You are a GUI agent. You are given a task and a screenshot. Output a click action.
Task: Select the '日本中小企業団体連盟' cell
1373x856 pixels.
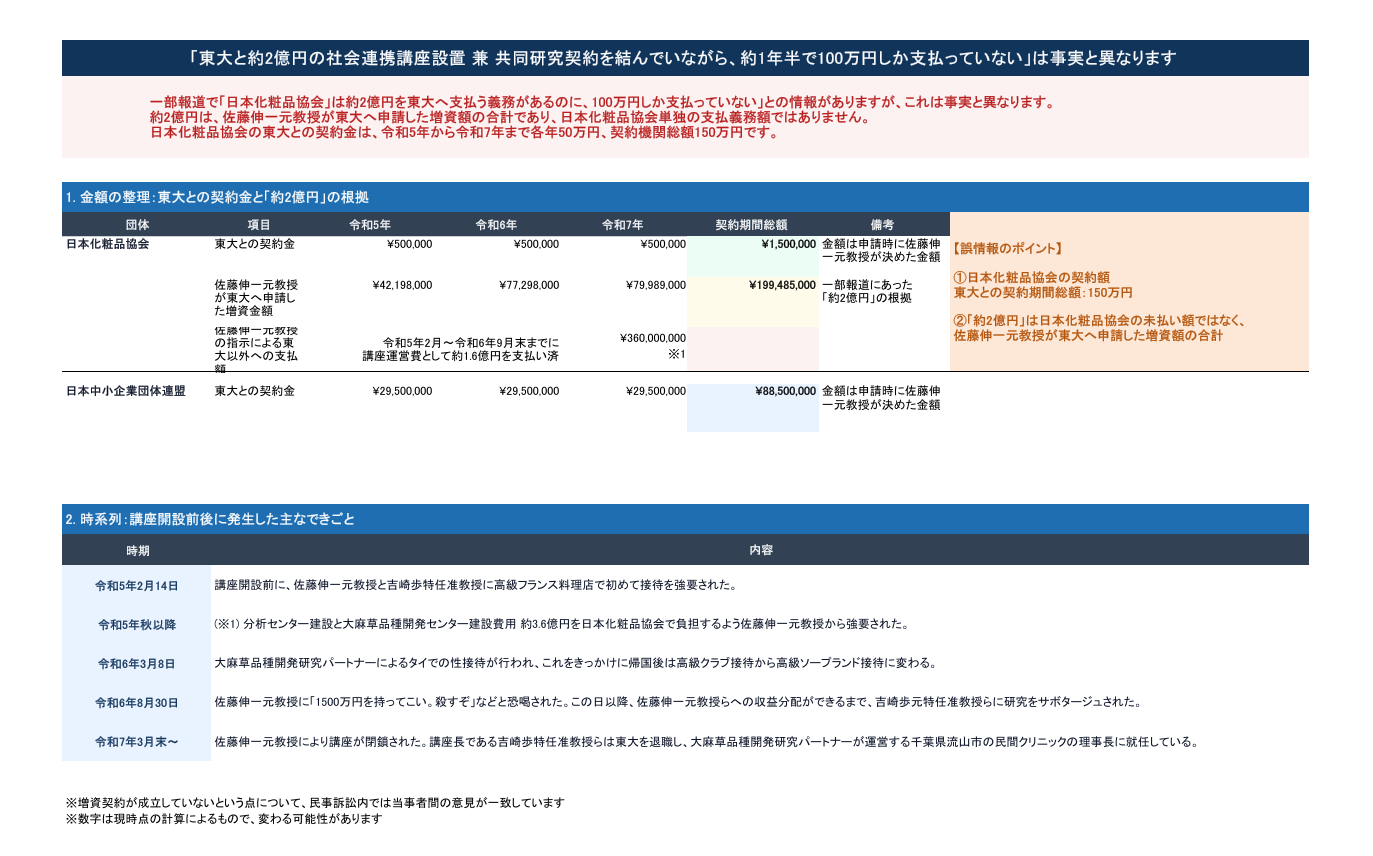point(125,391)
